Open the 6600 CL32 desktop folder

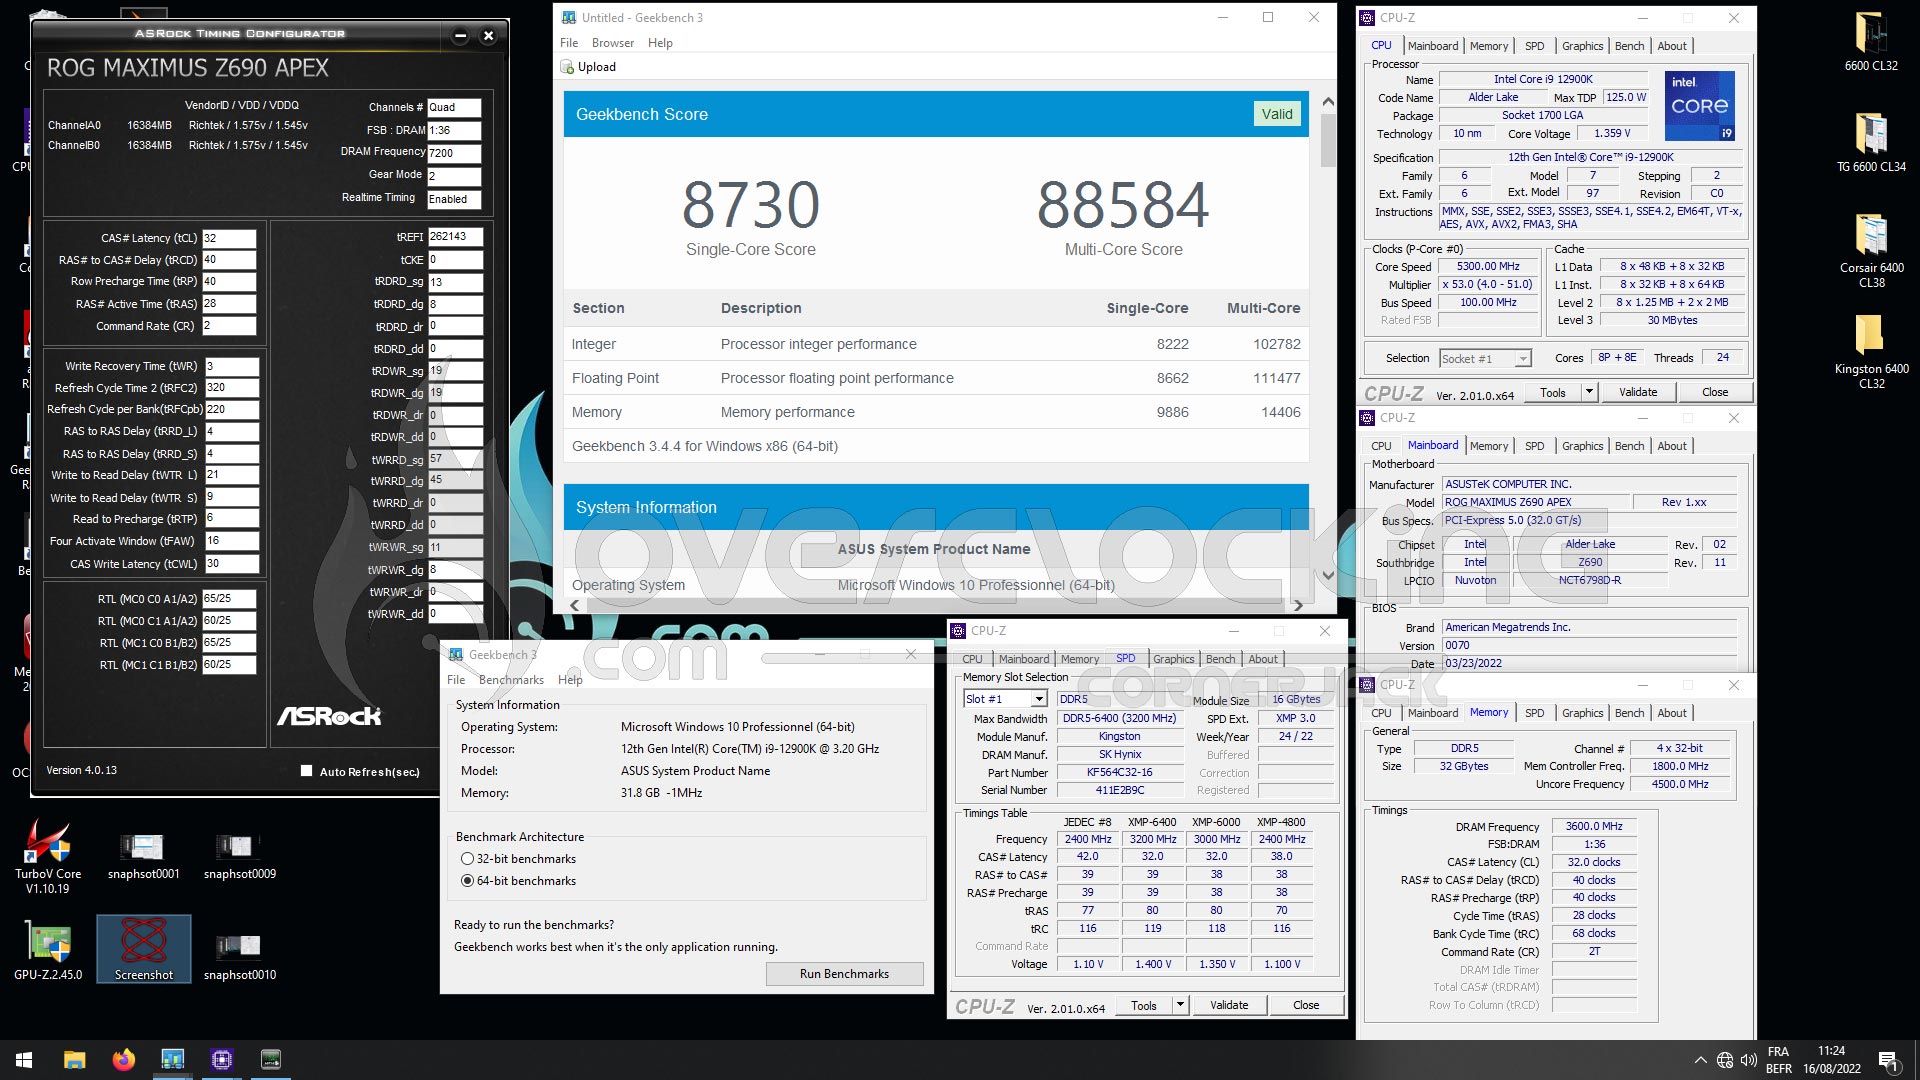[1871, 42]
